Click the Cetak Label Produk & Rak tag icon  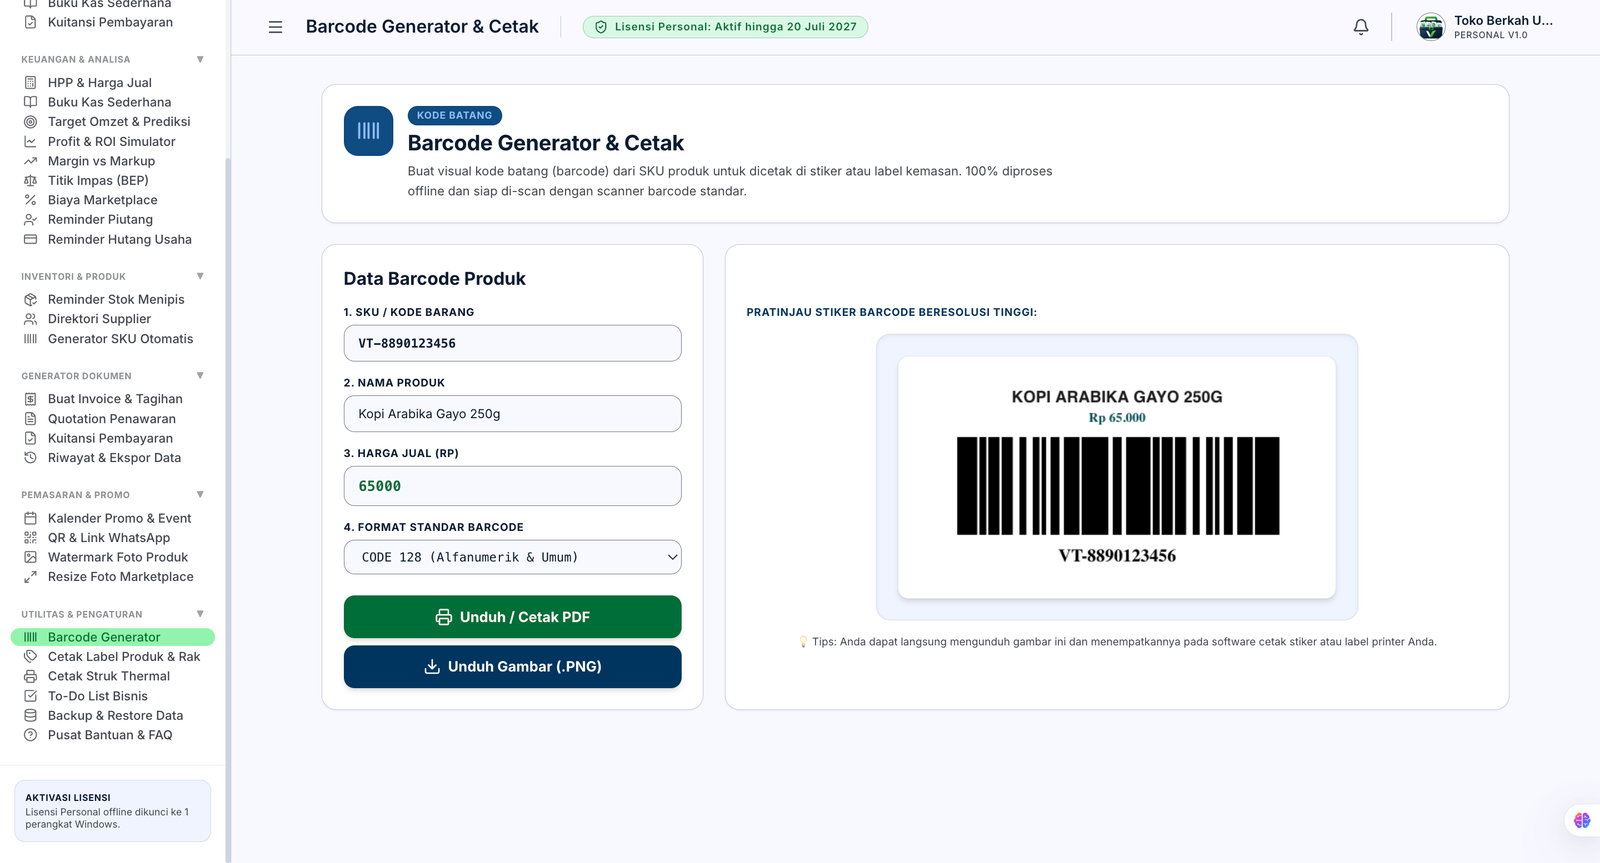click(x=30, y=657)
